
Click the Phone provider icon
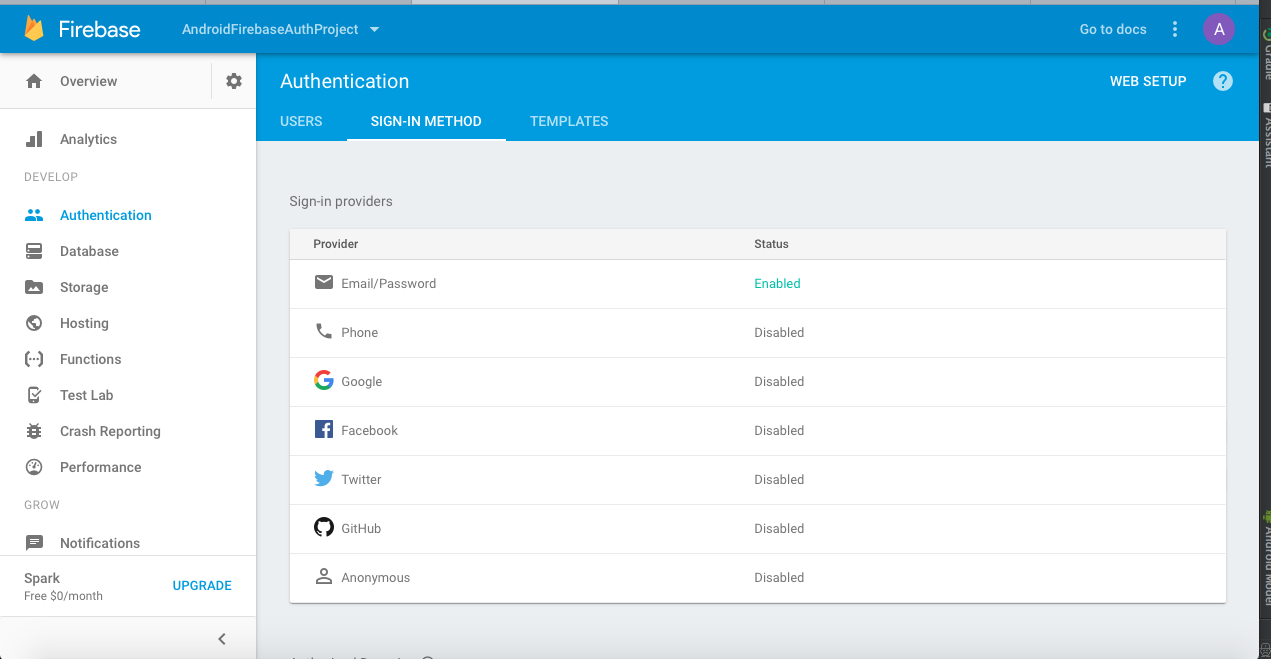(323, 331)
